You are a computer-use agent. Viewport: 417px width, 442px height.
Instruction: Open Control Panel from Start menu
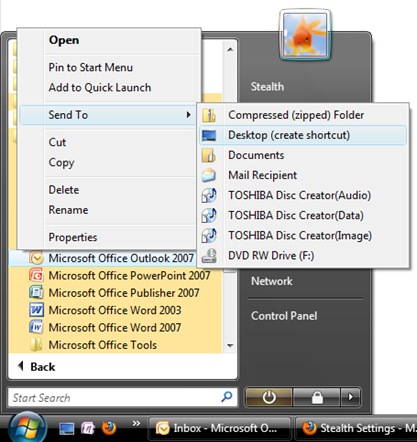284,316
